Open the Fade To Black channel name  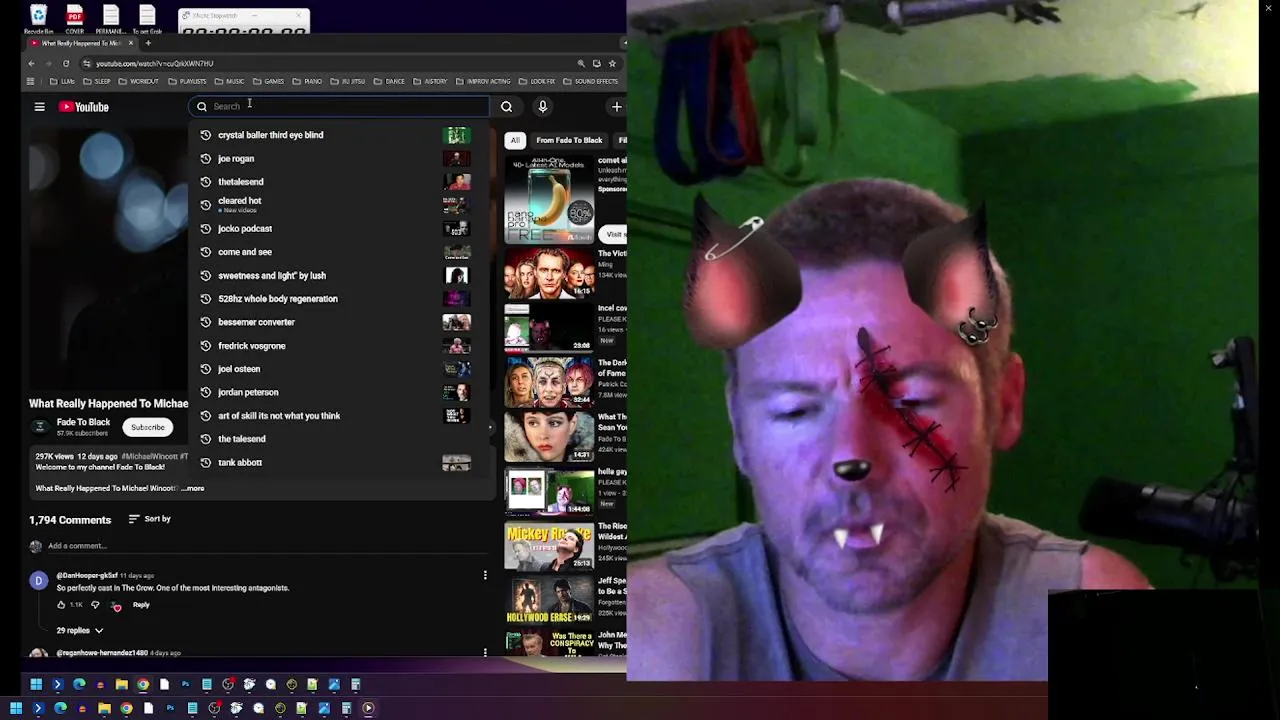(83, 422)
